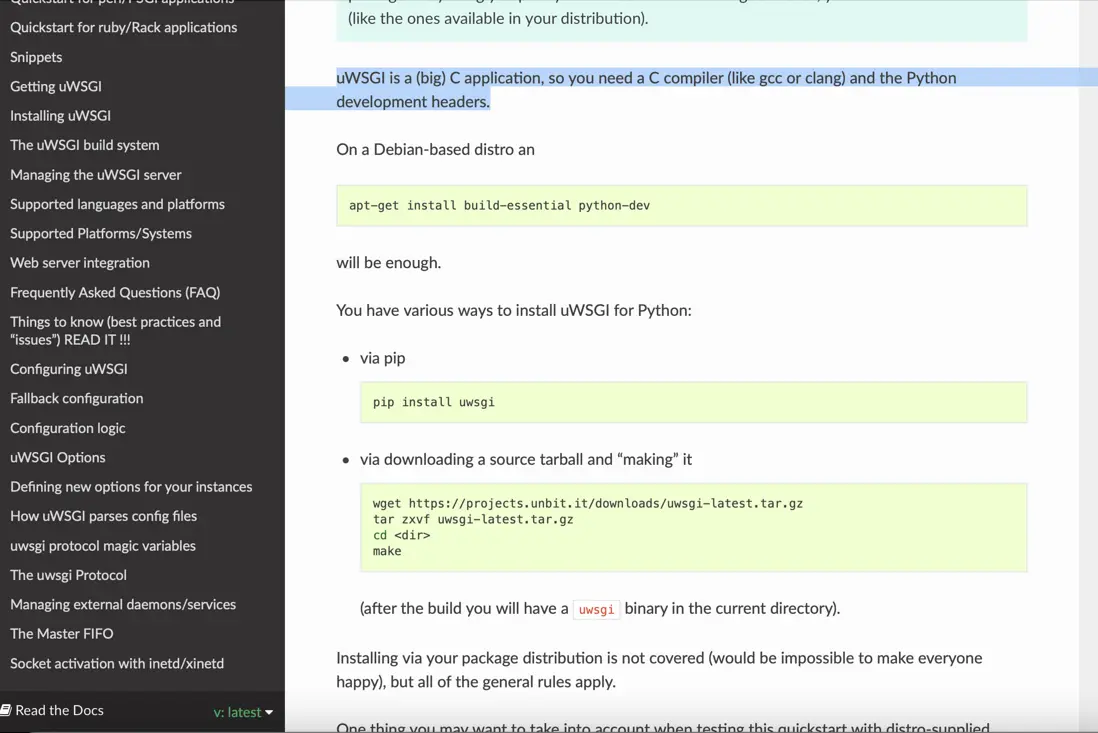
Task: Open The Master FIFO page
Action: [x=62, y=634]
